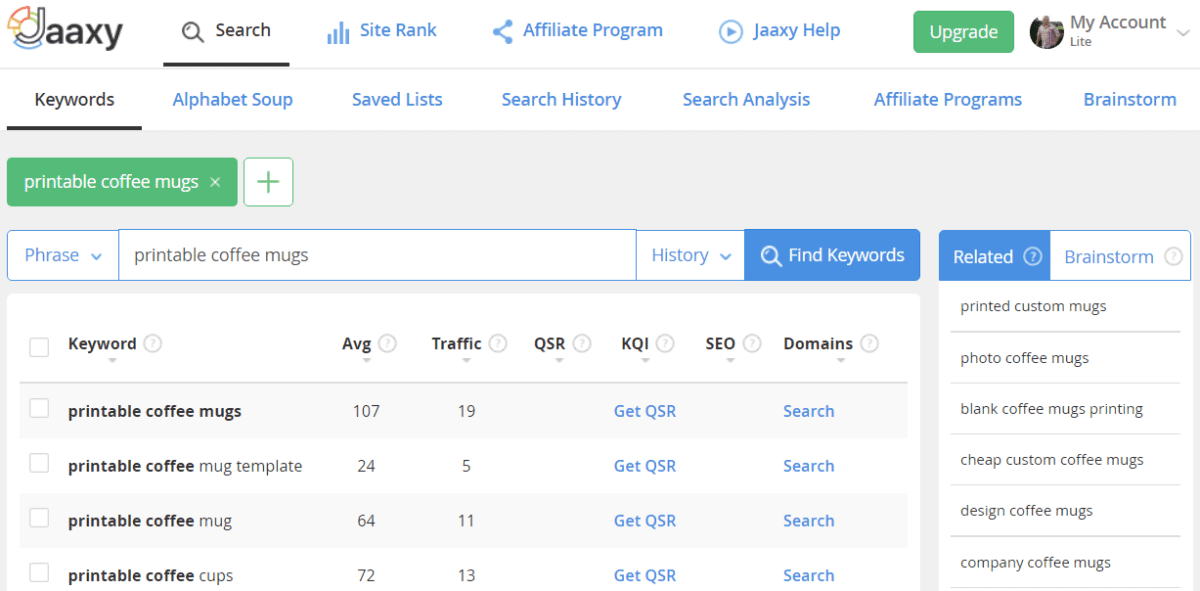Sort by Keyword column arrow
This screenshot has height=591, width=1200.
pyautogui.click(x=111, y=361)
